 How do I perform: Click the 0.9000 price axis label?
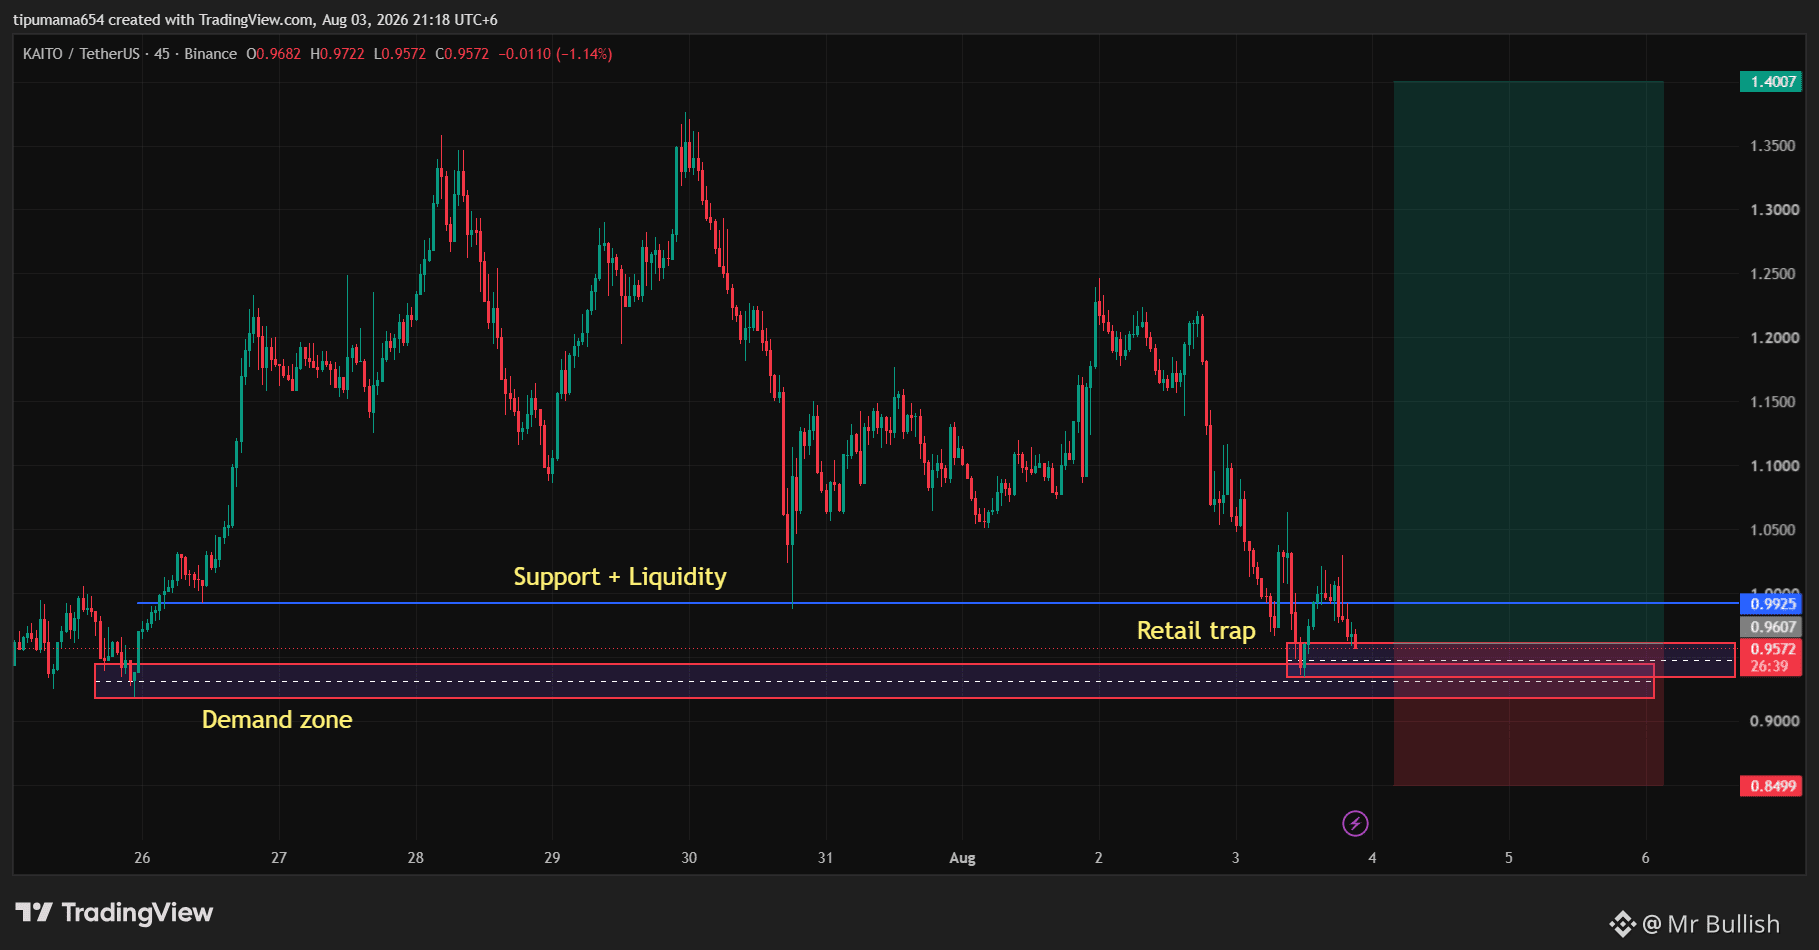click(1773, 721)
